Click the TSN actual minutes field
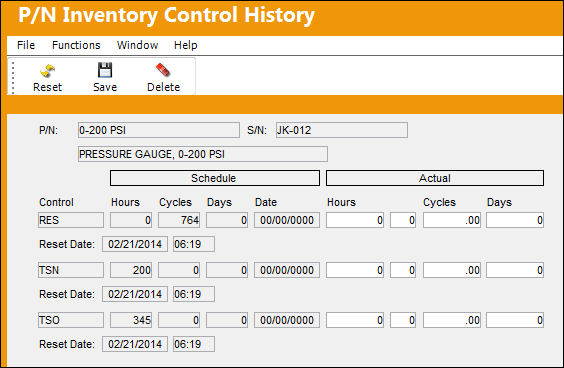Image resolution: width=564 pixels, height=368 pixels. [403, 270]
